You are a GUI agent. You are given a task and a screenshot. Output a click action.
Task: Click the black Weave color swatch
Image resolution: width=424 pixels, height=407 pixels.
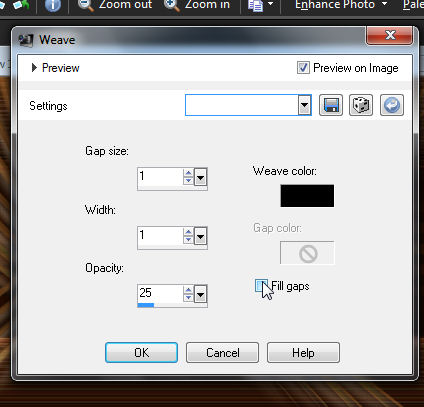pyautogui.click(x=307, y=196)
